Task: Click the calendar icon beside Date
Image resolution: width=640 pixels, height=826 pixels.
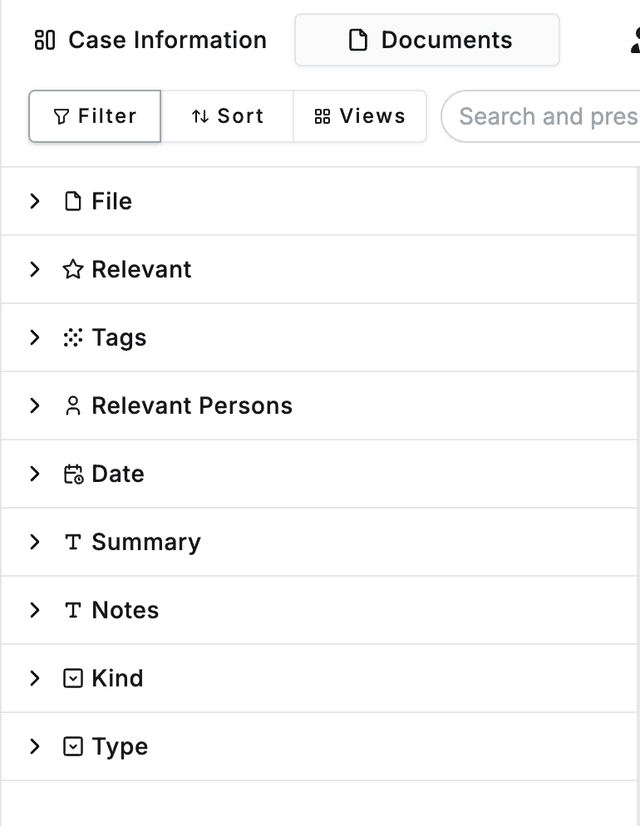Action: point(72,474)
